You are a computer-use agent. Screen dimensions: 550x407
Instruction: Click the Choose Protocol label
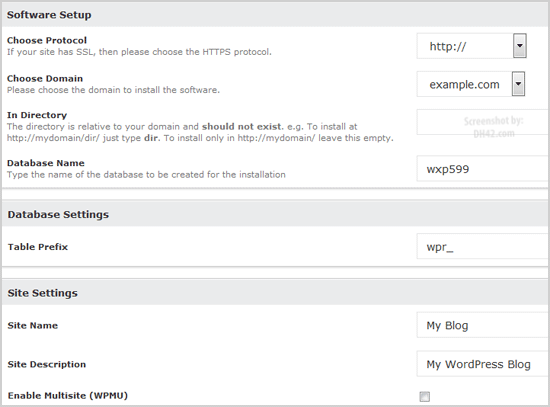click(47, 40)
